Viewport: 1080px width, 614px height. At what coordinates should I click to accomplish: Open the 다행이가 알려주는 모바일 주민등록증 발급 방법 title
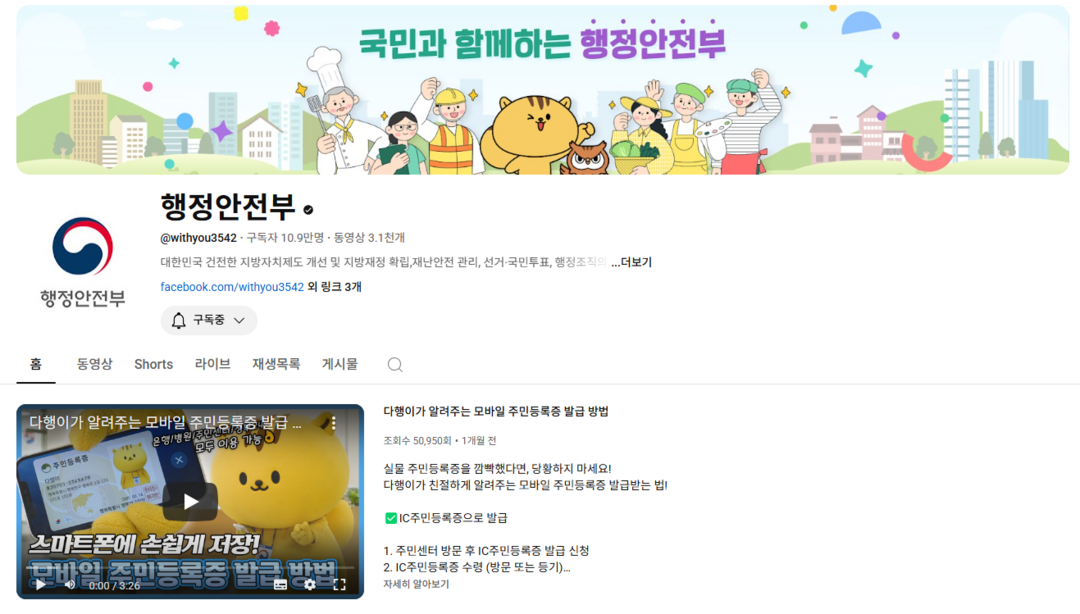[x=496, y=411]
